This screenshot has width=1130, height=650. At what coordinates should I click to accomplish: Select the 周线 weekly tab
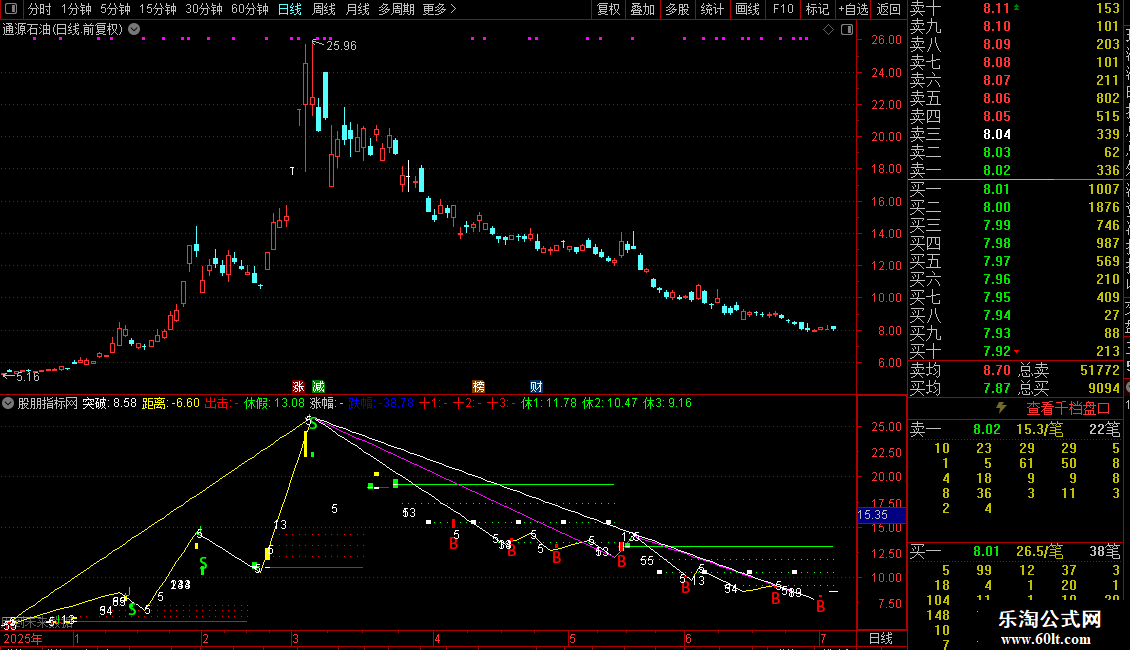coord(324,9)
